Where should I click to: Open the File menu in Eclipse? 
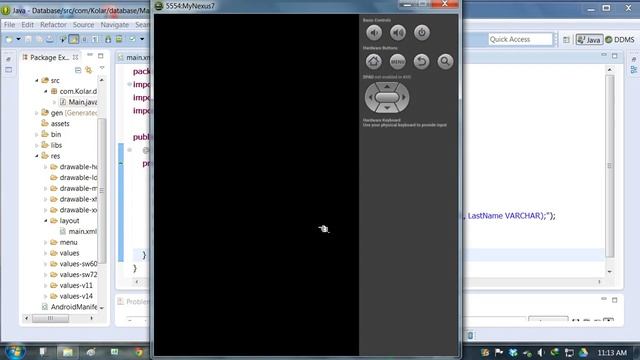click(9, 25)
